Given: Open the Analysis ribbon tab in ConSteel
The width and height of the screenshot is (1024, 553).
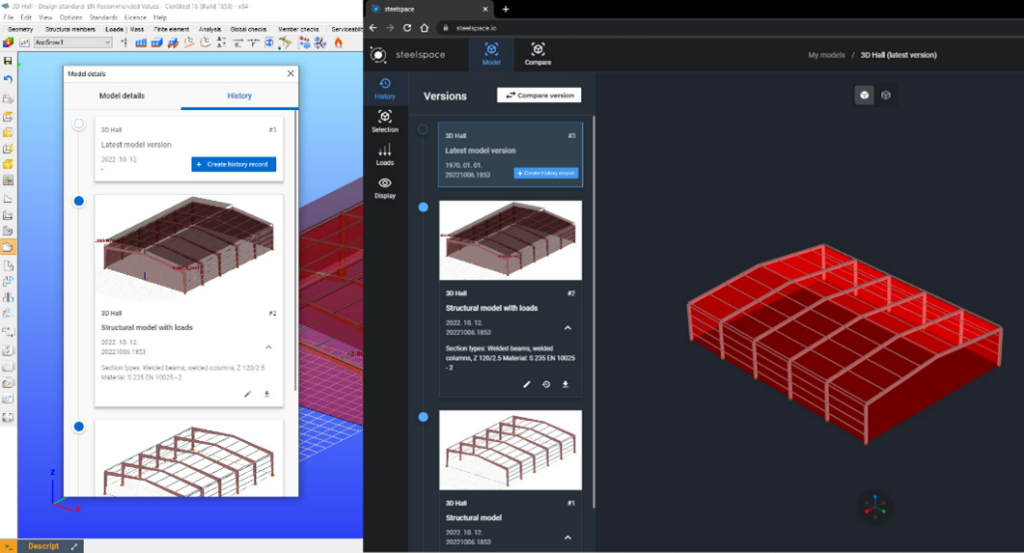Looking at the screenshot, I should click(210, 29).
